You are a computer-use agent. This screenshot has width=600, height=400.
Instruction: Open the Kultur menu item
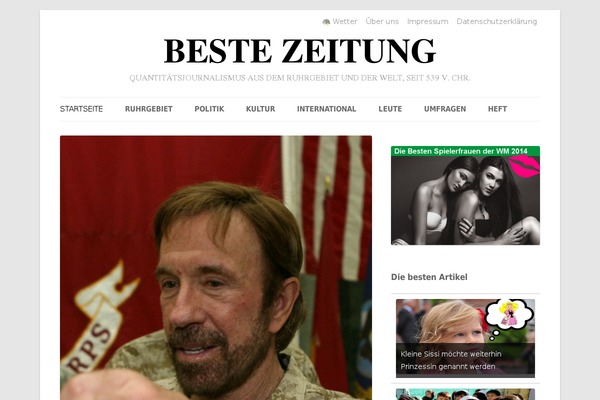[261, 109]
